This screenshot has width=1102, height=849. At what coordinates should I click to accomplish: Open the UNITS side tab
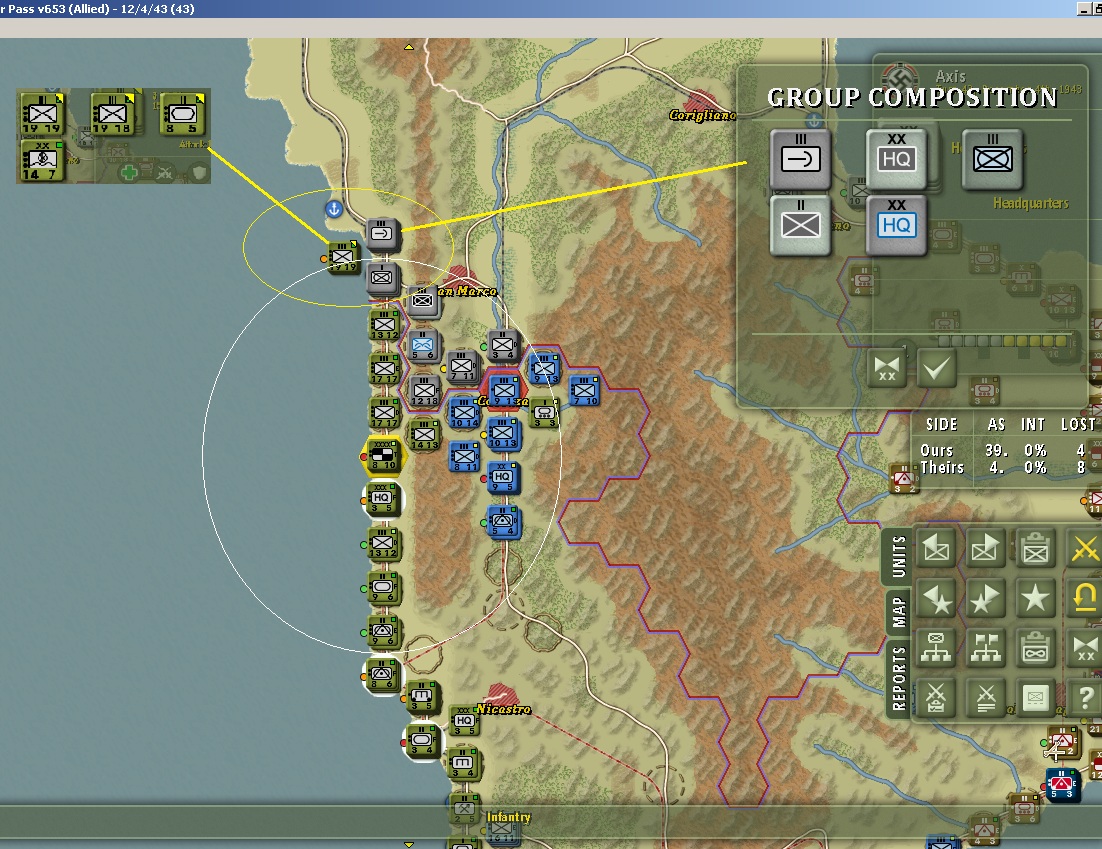pyautogui.click(x=897, y=556)
